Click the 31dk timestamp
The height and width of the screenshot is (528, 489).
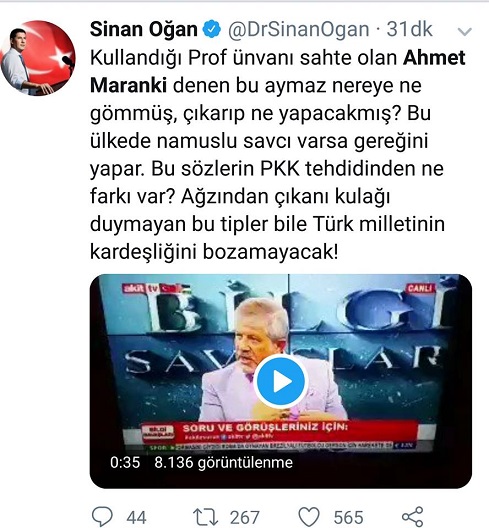(x=409, y=29)
